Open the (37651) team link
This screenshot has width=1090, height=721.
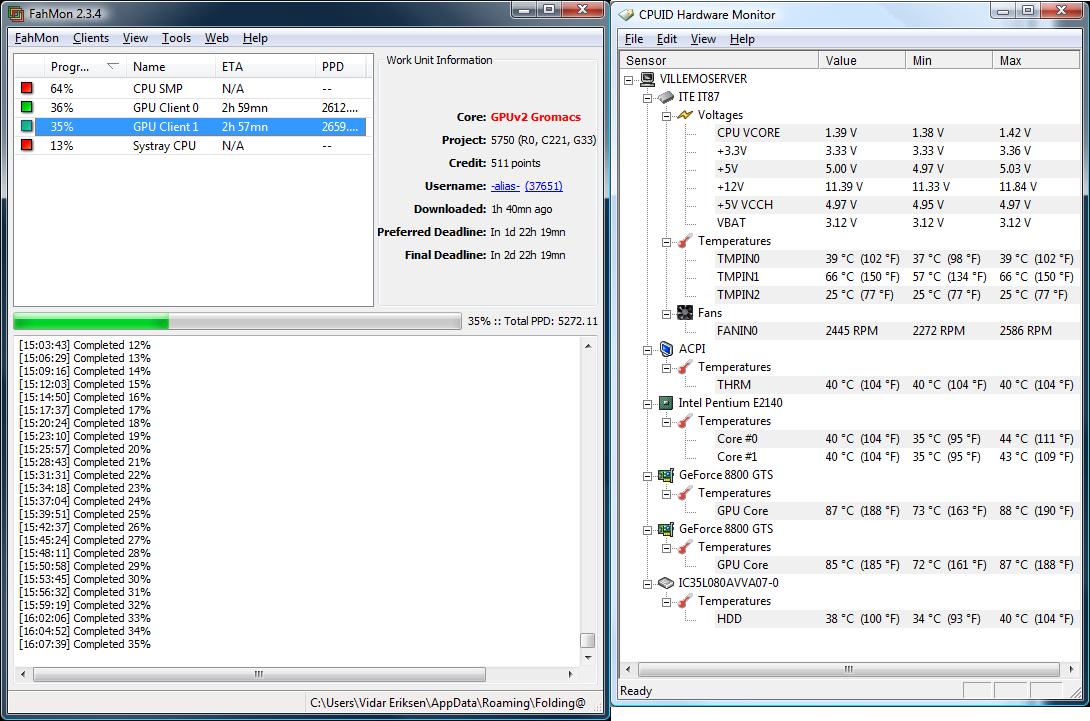point(544,186)
